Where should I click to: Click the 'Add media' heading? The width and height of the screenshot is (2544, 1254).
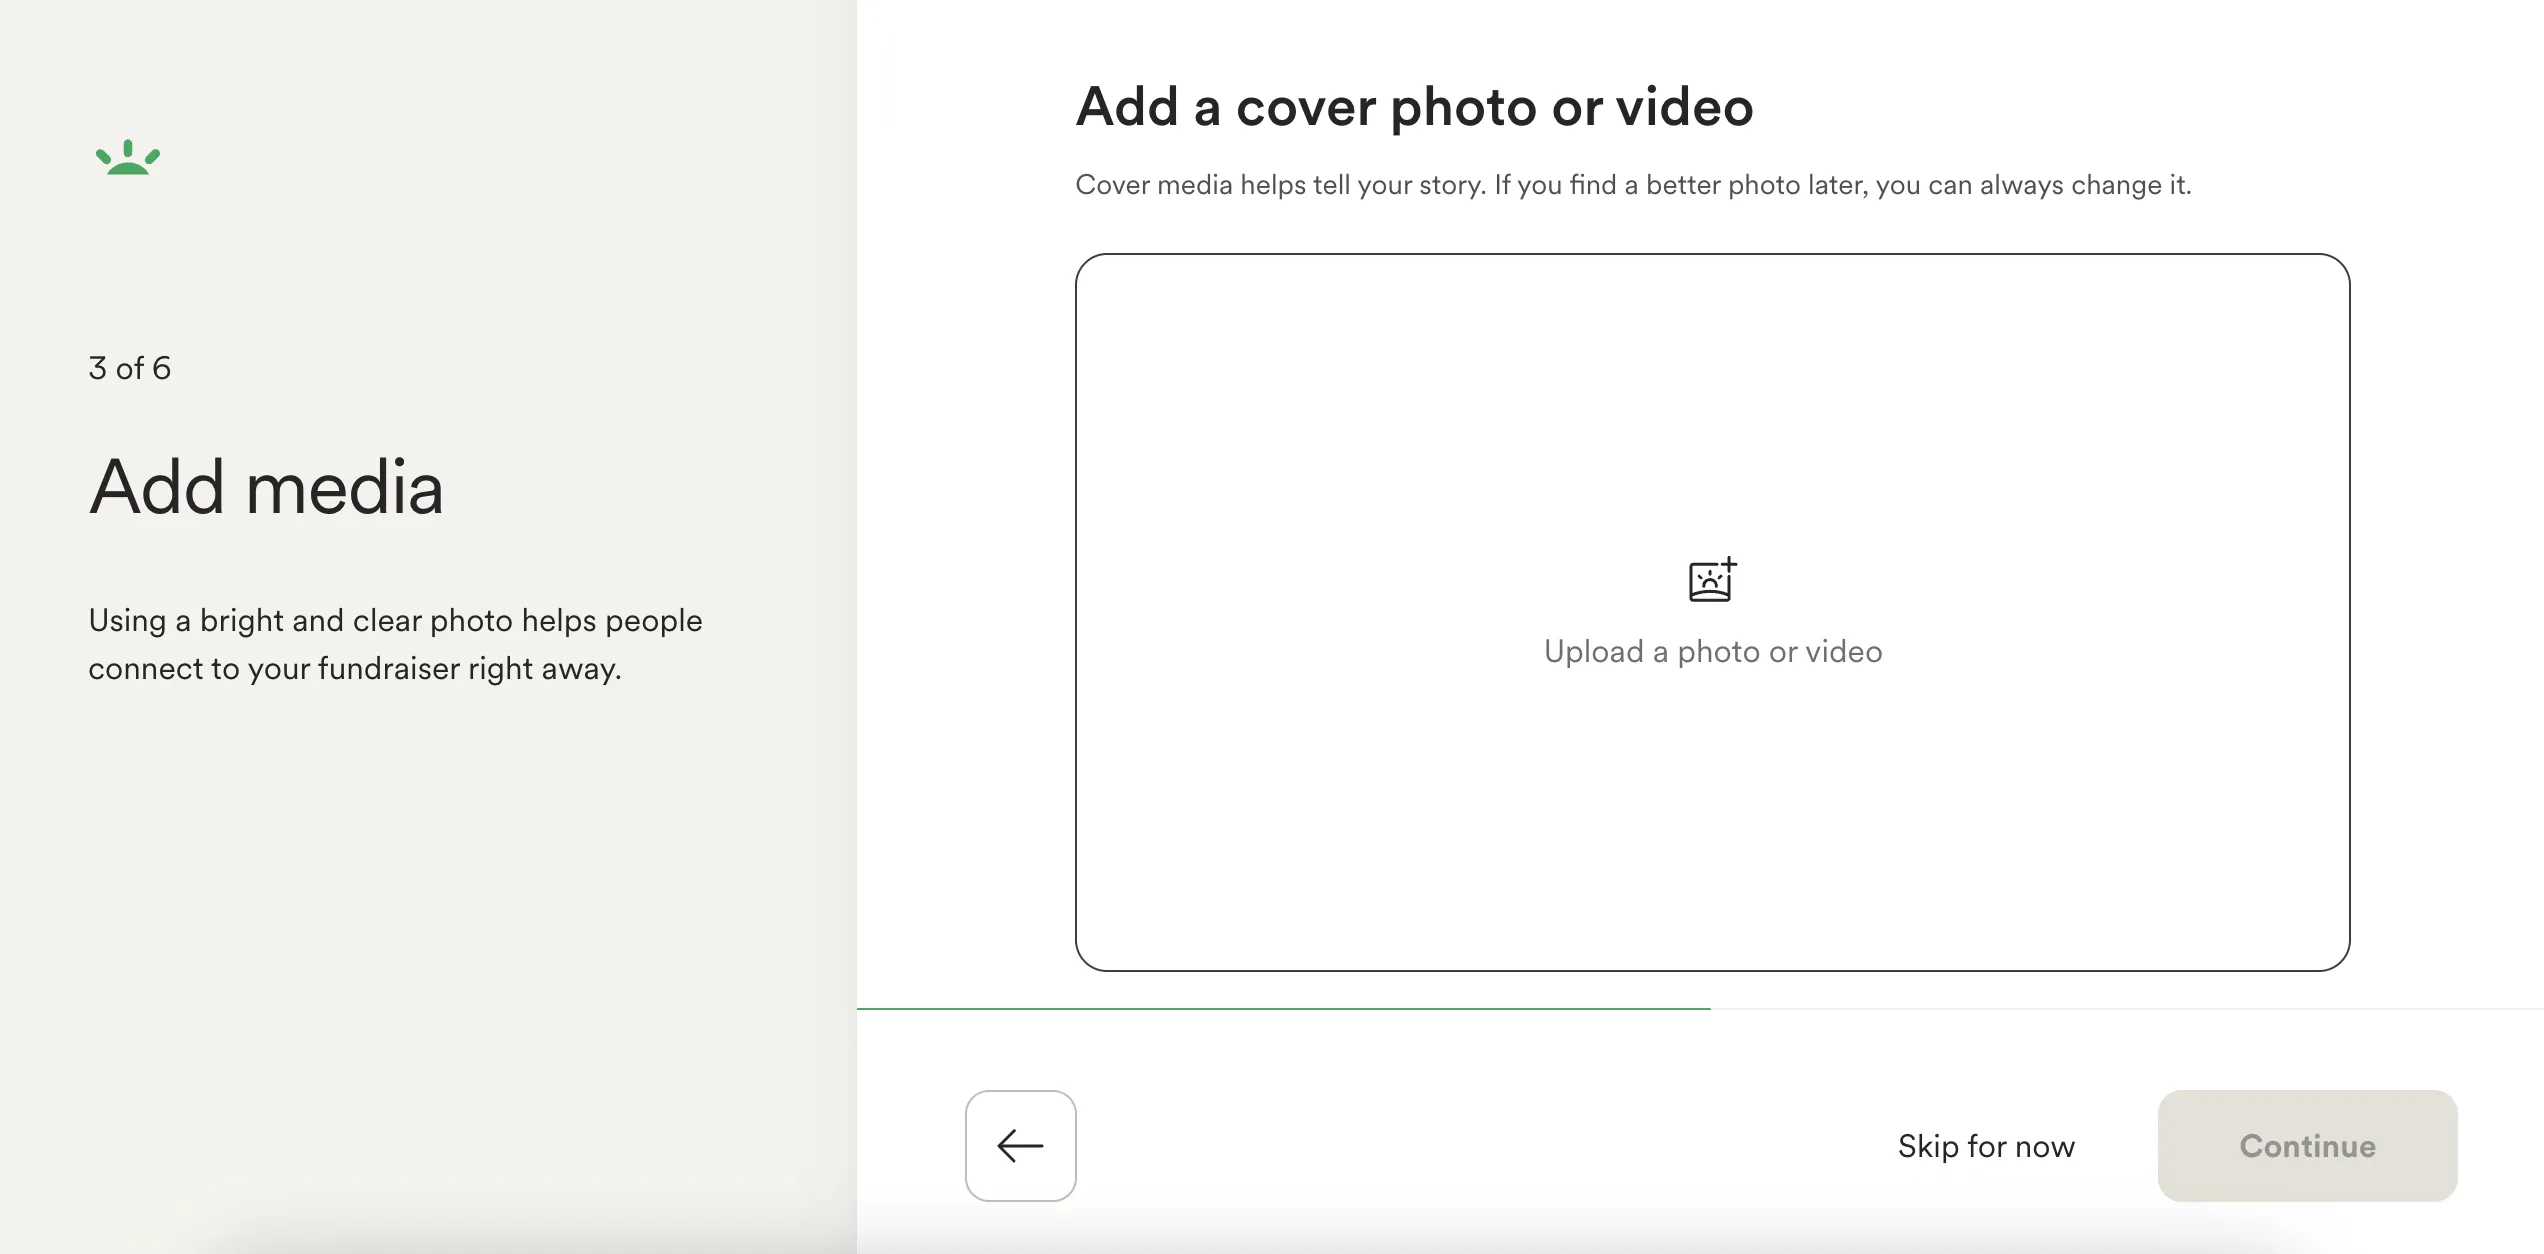(x=266, y=487)
